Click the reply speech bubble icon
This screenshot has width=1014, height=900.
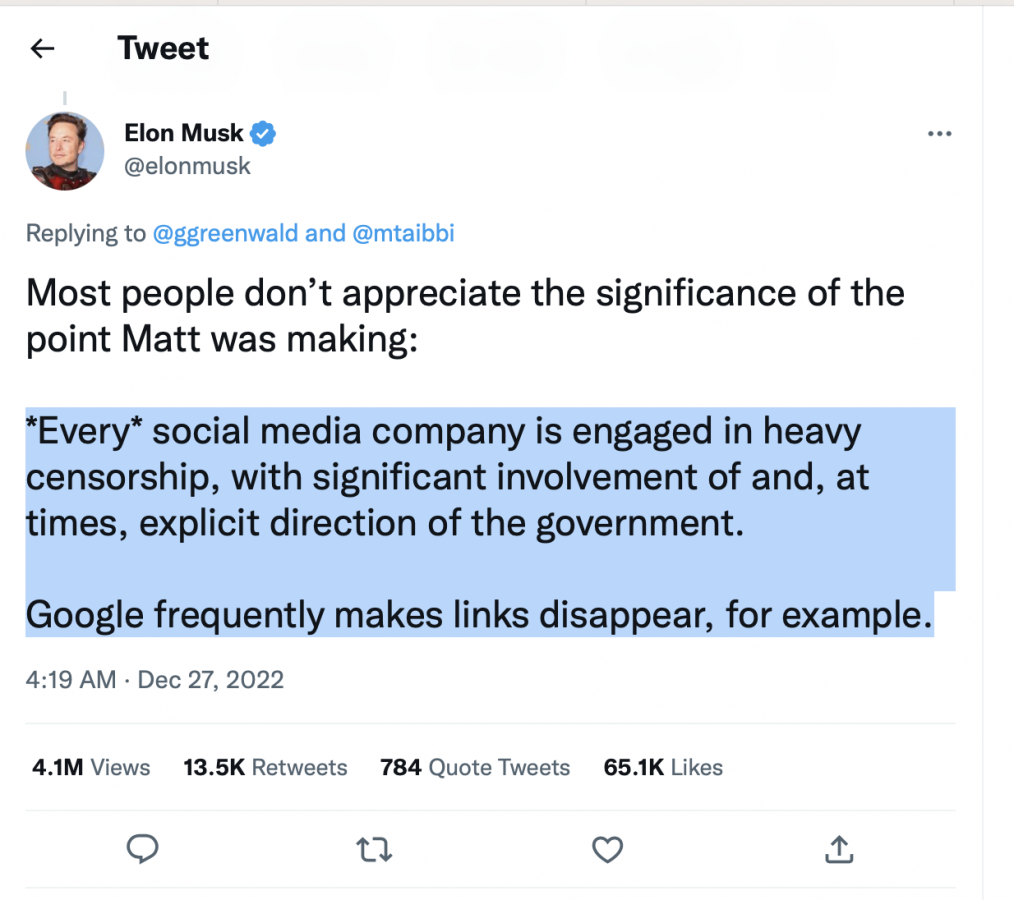[143, 849]
